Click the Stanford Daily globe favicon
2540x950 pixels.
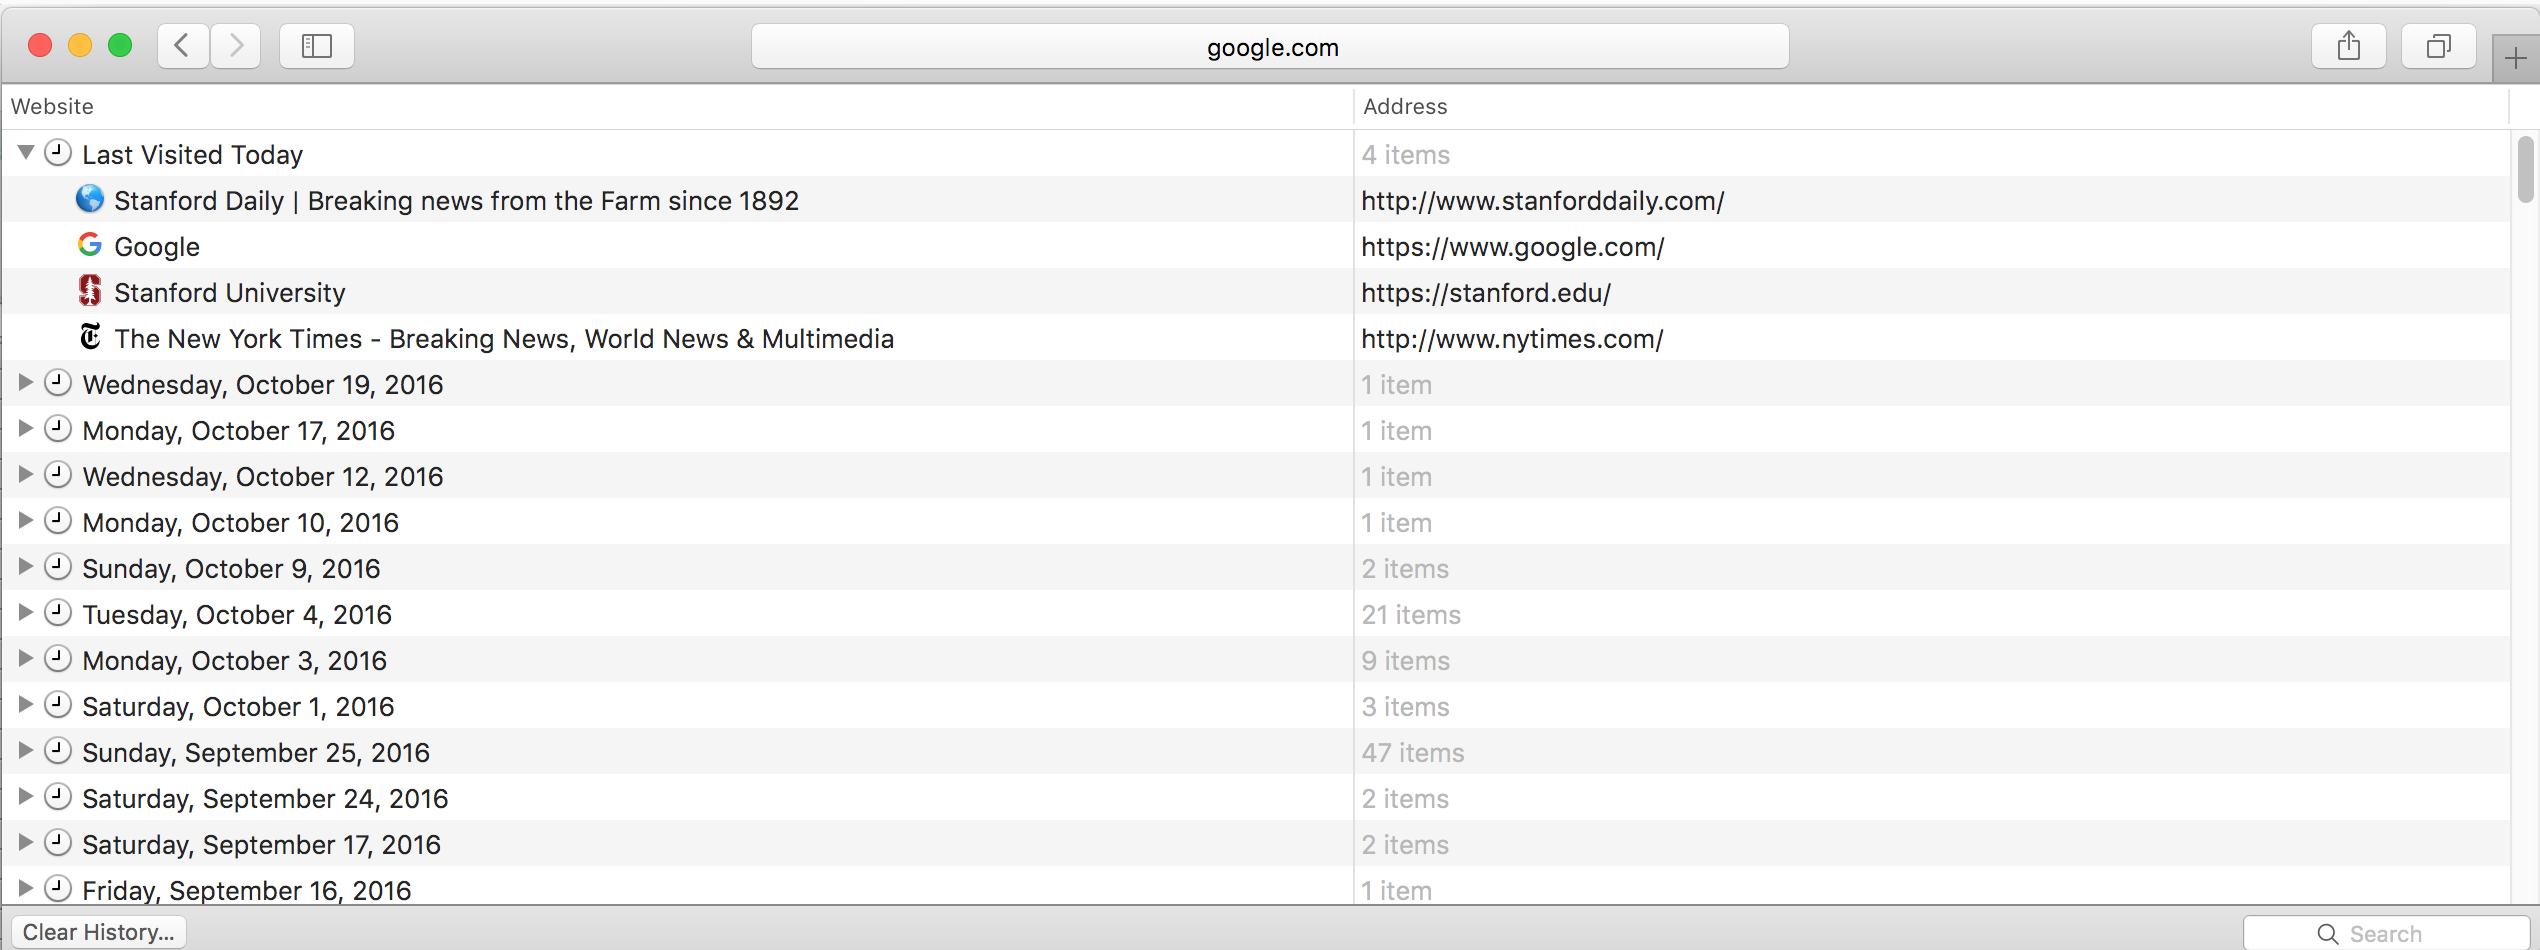pos(90,199)
